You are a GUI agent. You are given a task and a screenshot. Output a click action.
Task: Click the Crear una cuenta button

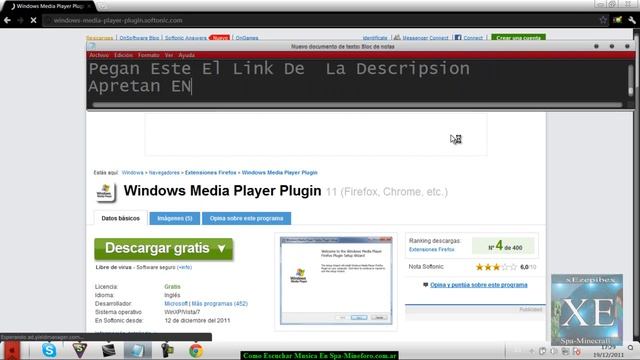(518, 38)
